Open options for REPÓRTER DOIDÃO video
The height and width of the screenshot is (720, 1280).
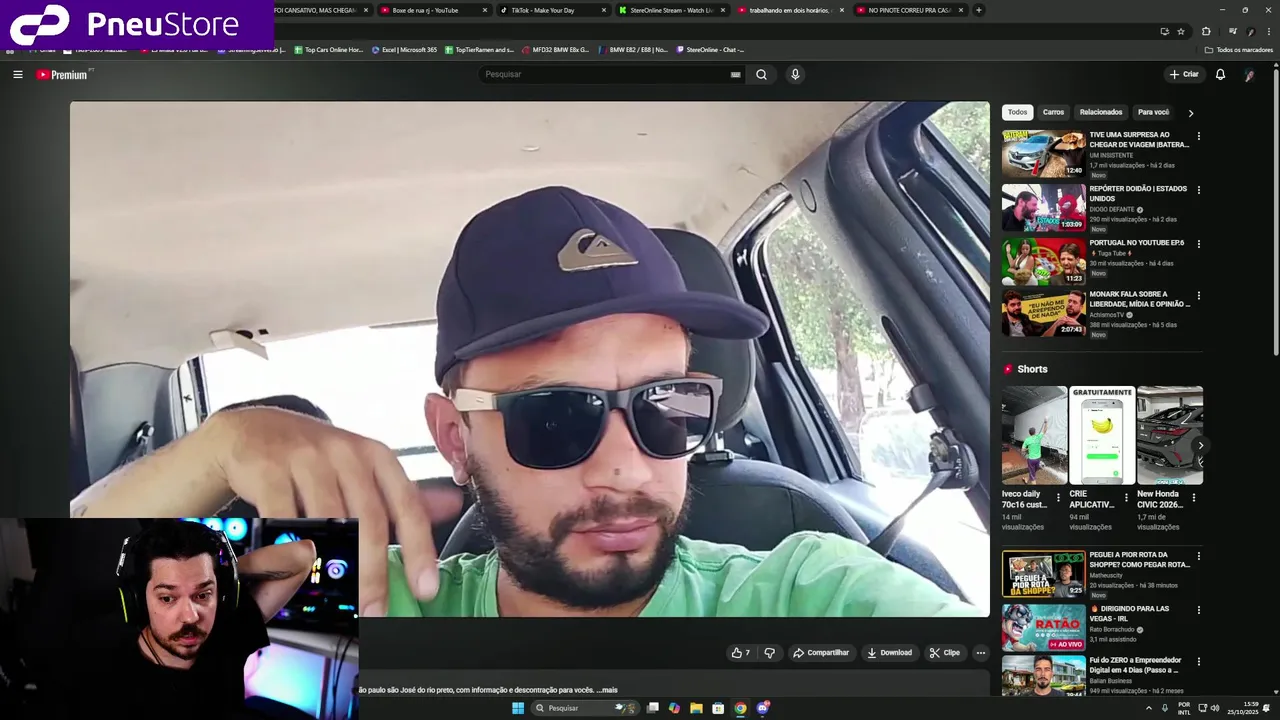tap(1199, 190)
